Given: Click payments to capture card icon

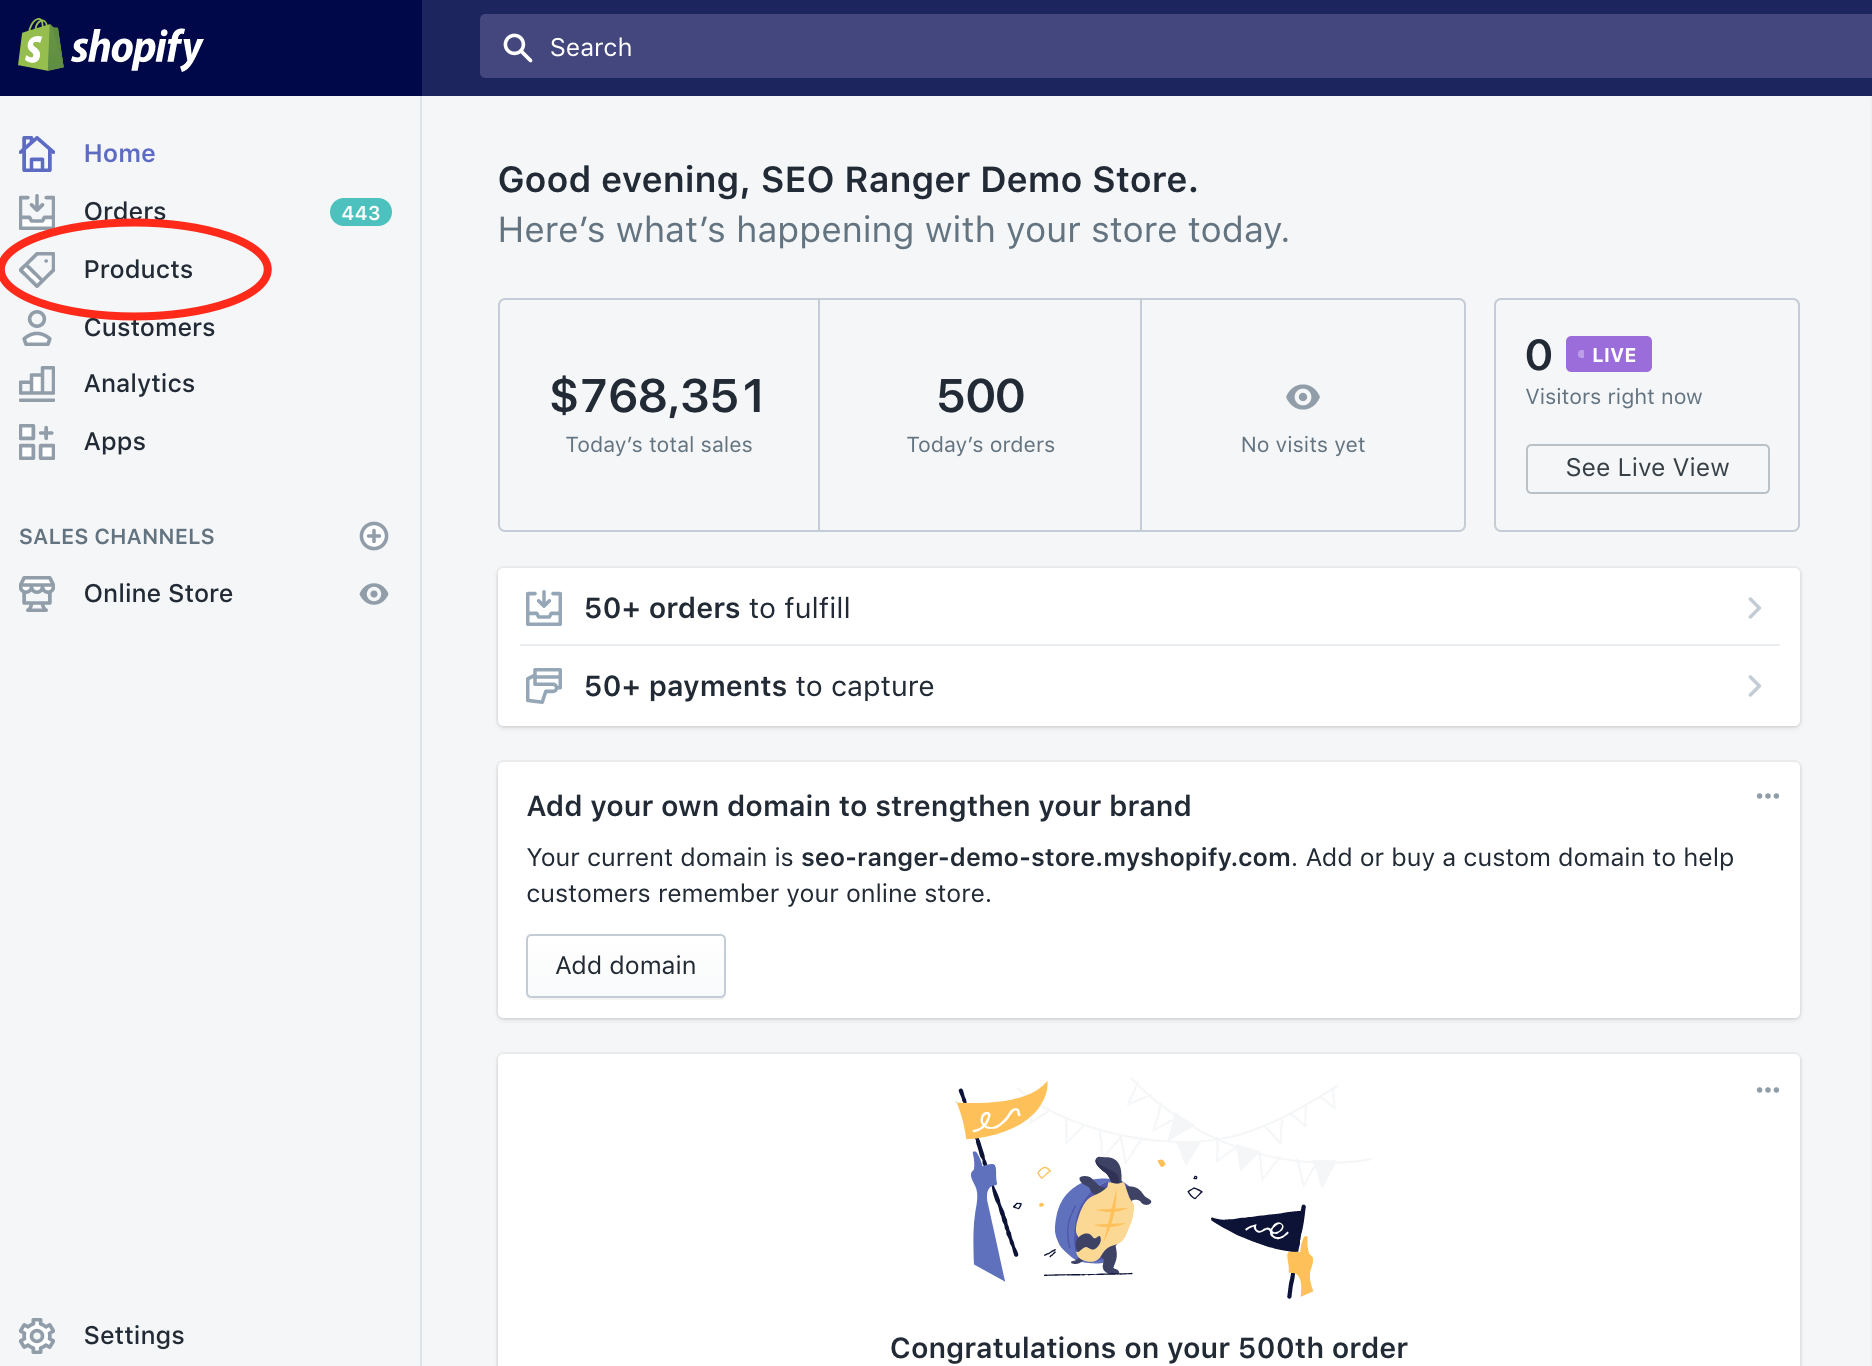Looking at the screenshot, I should [544, 686].
